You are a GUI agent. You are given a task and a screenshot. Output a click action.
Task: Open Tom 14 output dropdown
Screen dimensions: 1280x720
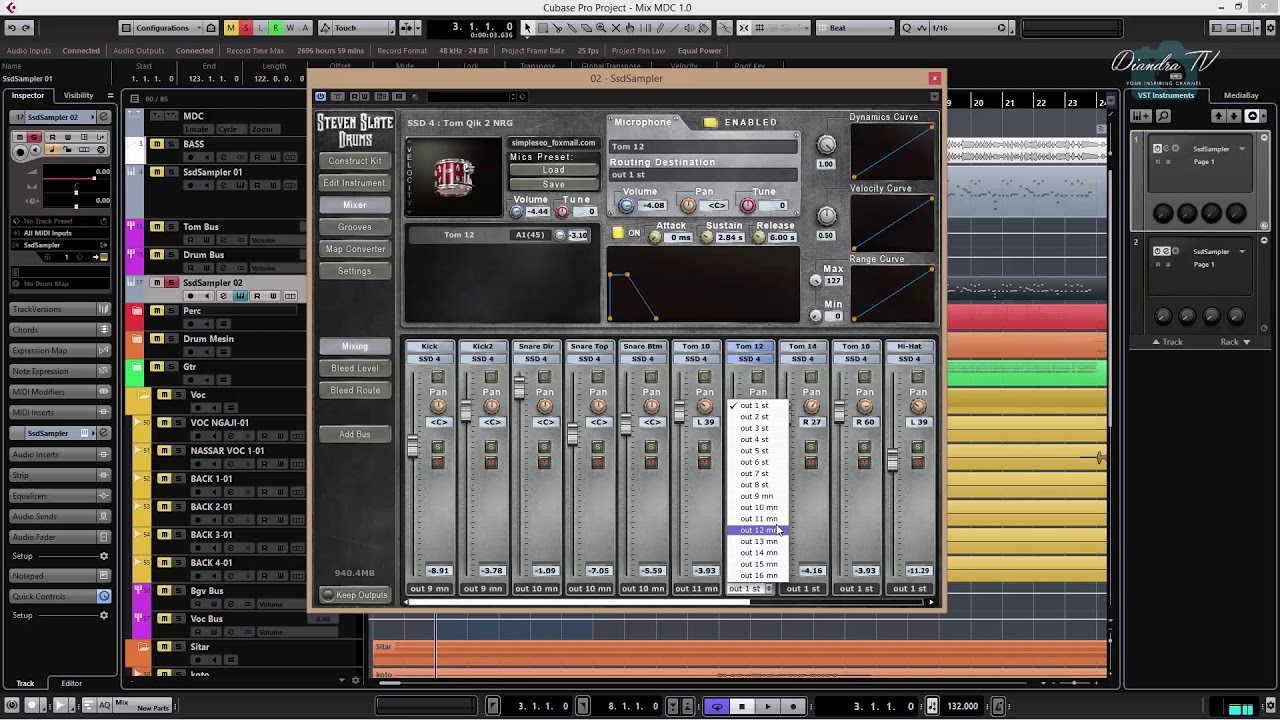click(x=802, y=589)
